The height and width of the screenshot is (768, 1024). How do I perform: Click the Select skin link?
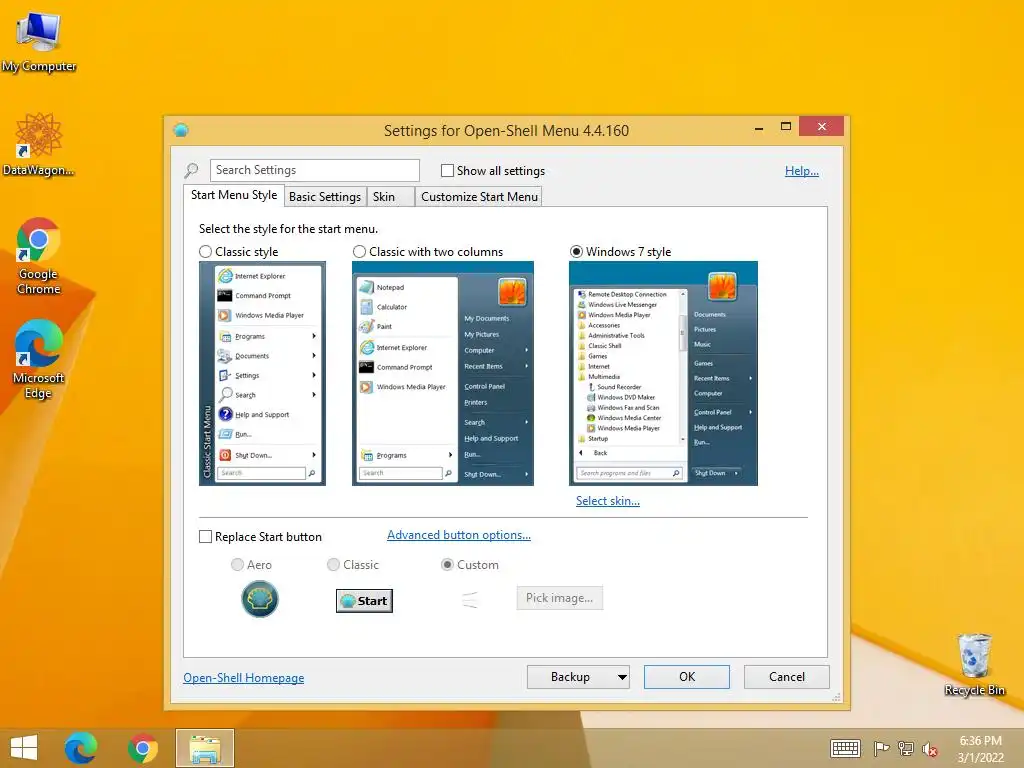coord(607,501)
